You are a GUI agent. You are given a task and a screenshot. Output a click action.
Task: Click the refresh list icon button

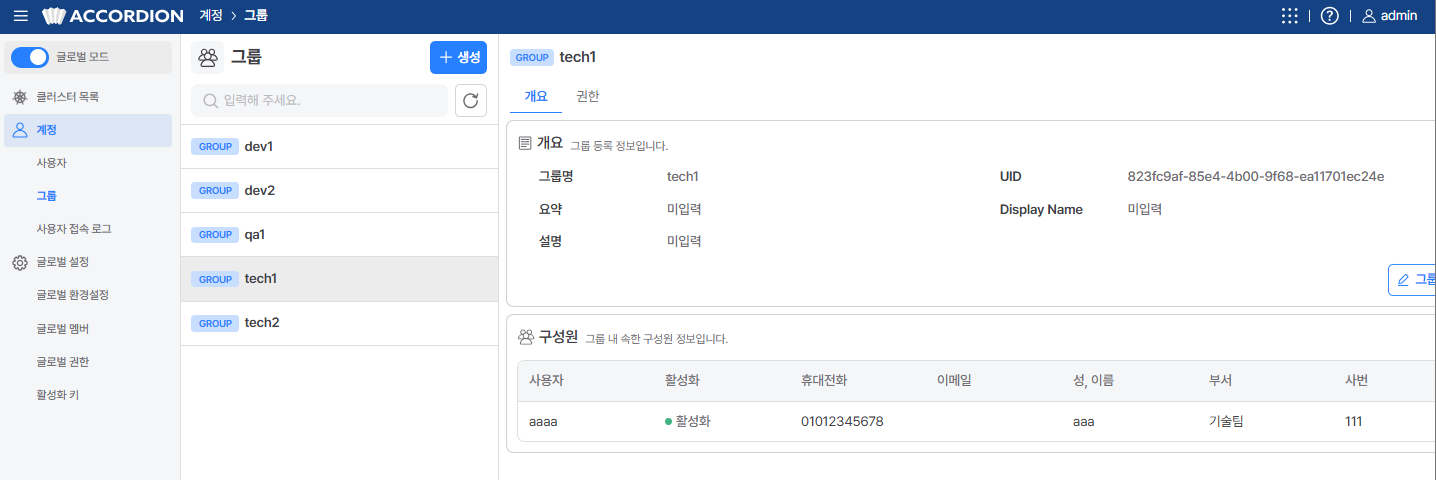(x=471, y=100)
